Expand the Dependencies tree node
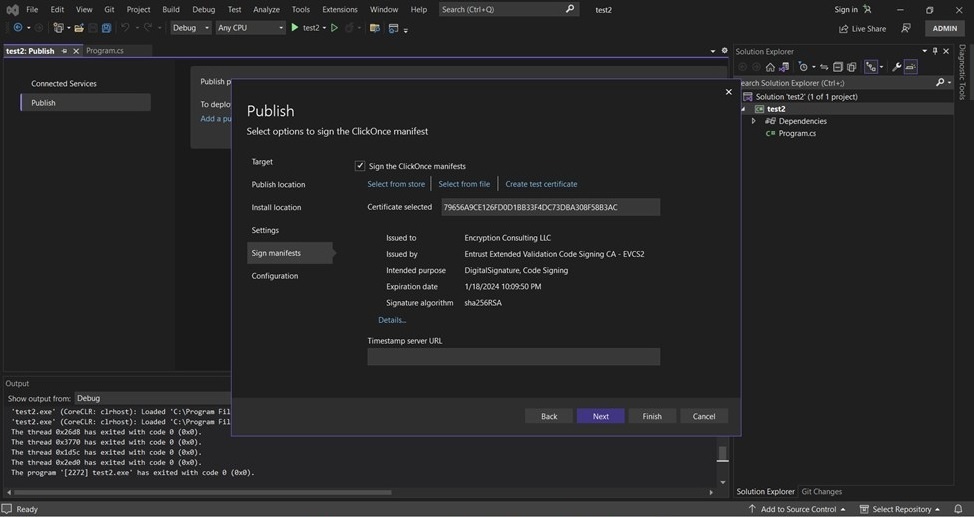Viewport: 974px width, 517px height. click(753, 121)
